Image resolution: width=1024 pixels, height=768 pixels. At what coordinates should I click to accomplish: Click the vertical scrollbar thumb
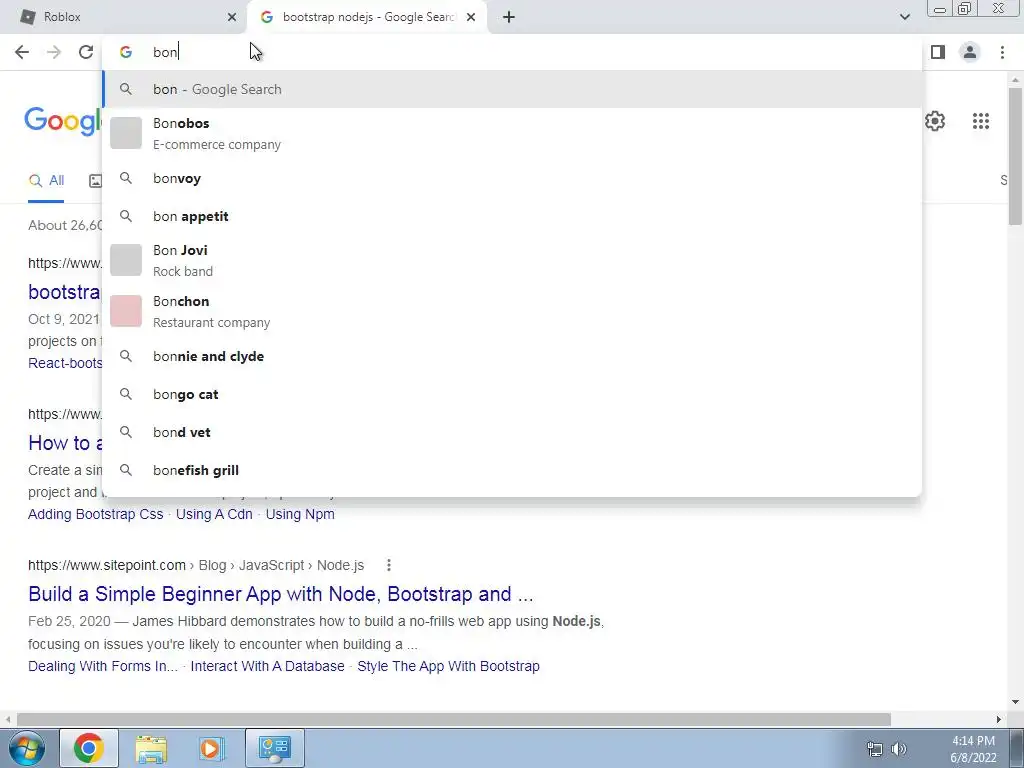[1015, 157]
